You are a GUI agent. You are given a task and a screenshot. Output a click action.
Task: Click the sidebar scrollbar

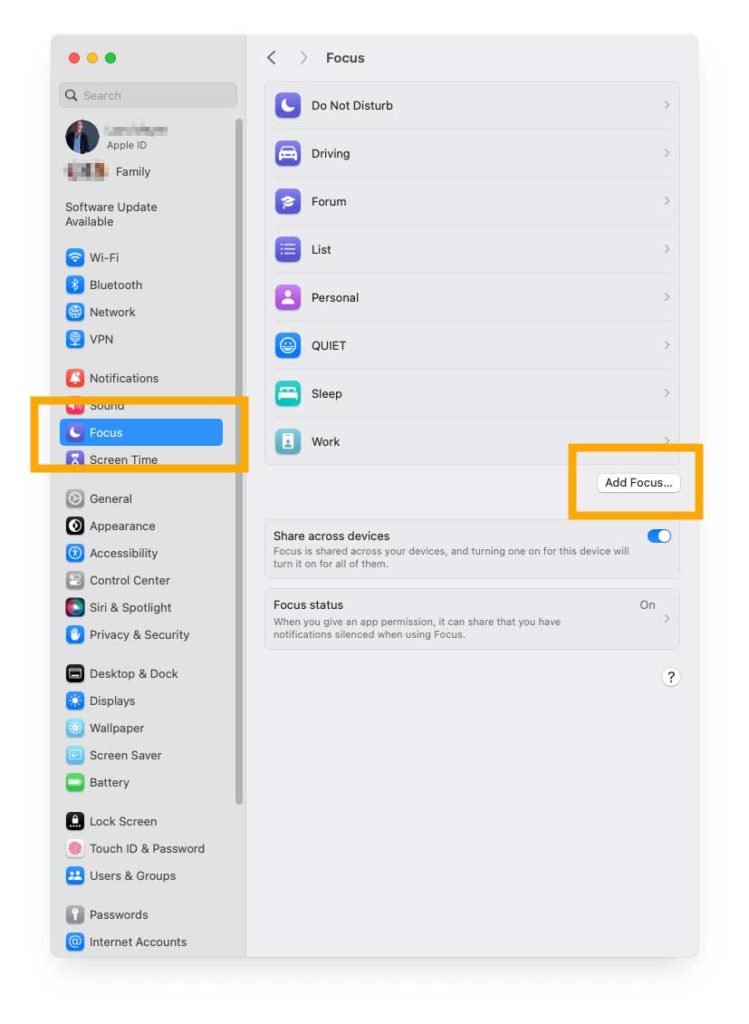pyautogui.click(x=238, y=461)
